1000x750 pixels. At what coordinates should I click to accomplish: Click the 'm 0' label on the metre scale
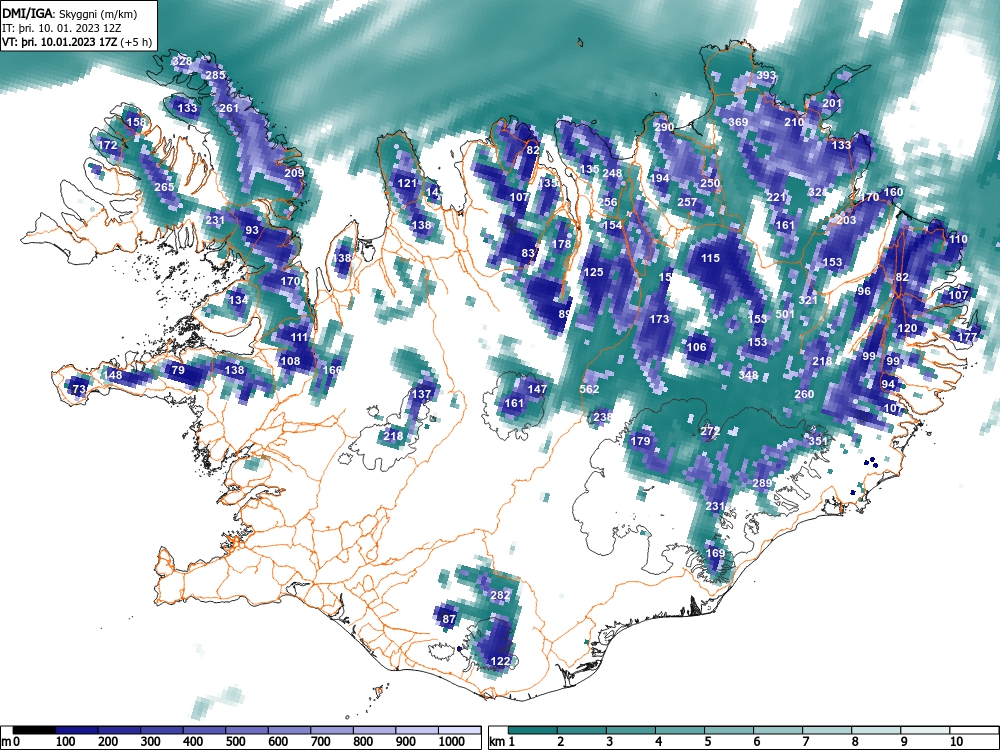coord(11,742)
